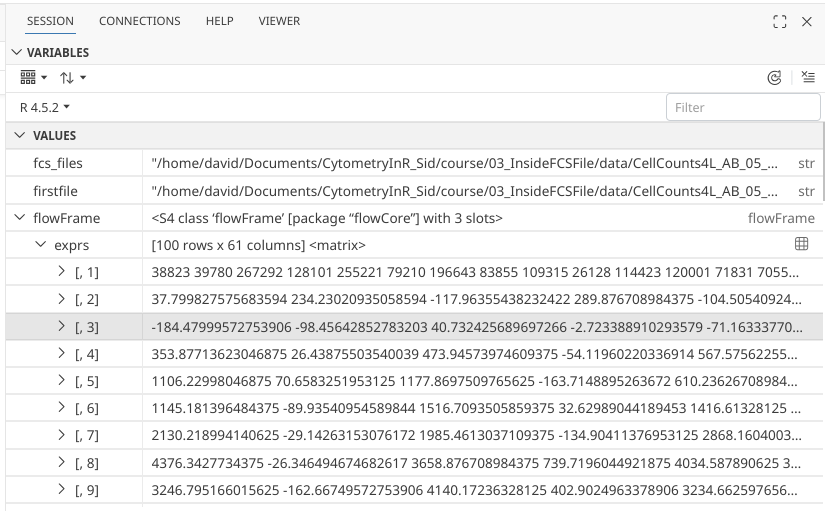The width and height of the screenshot is (825, 511).
Task: Open the HELP tab
Action: tap(219, 21)
